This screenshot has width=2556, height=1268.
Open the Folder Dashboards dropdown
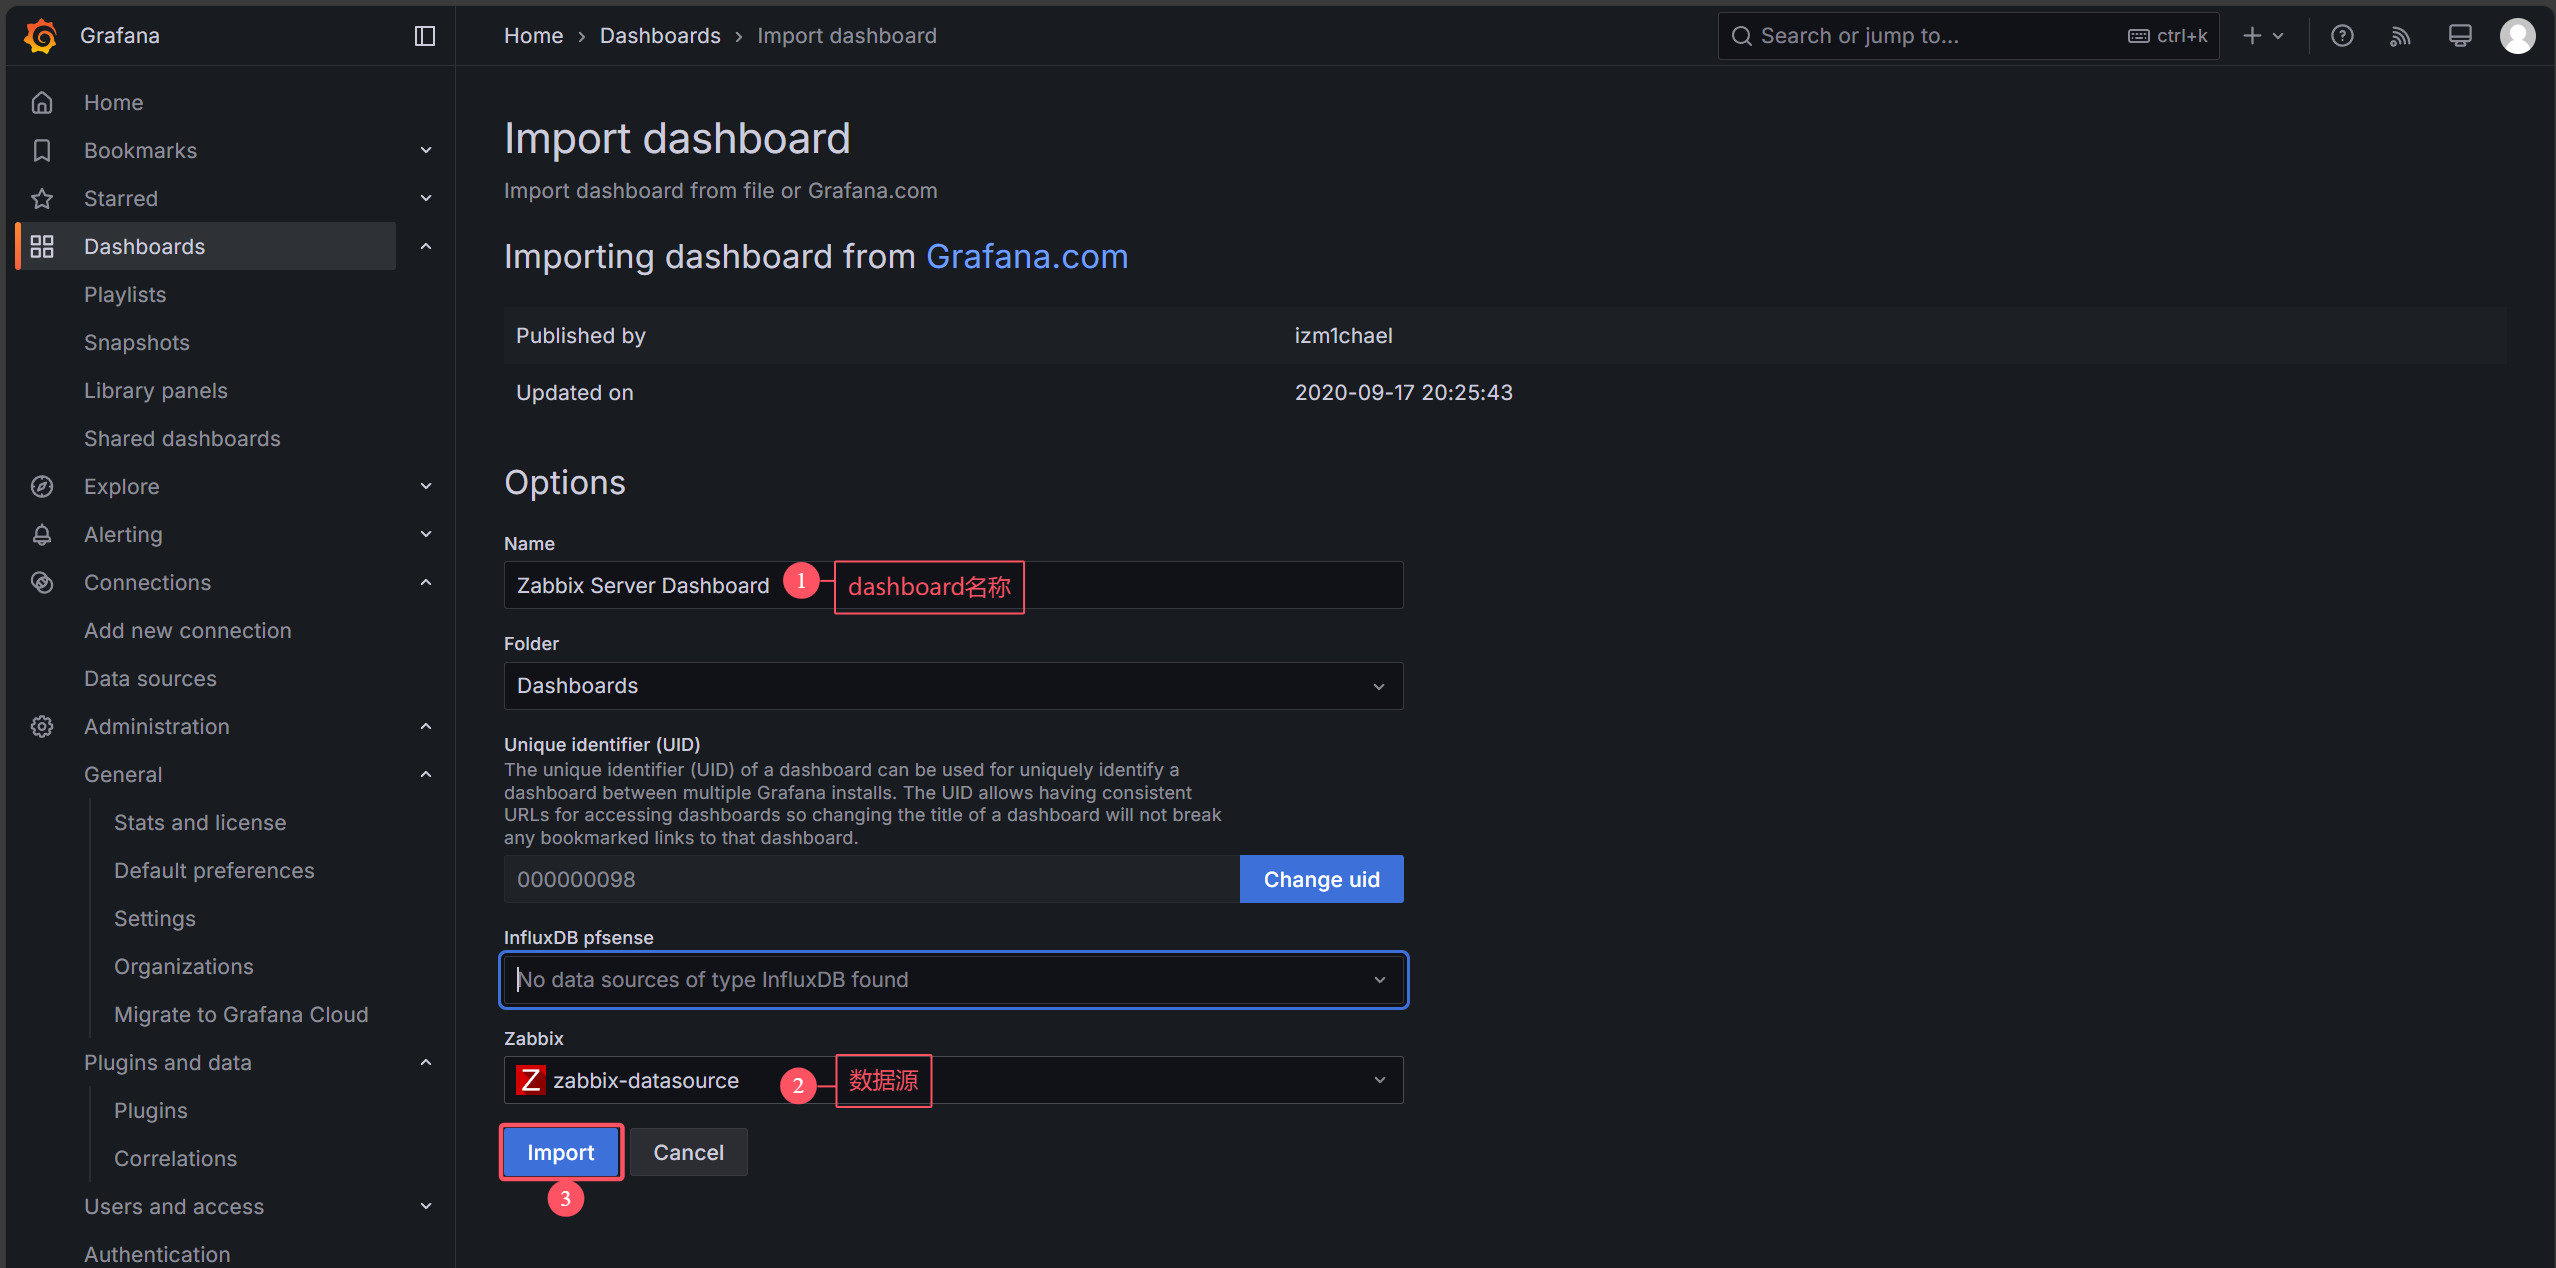click(953, 686)
